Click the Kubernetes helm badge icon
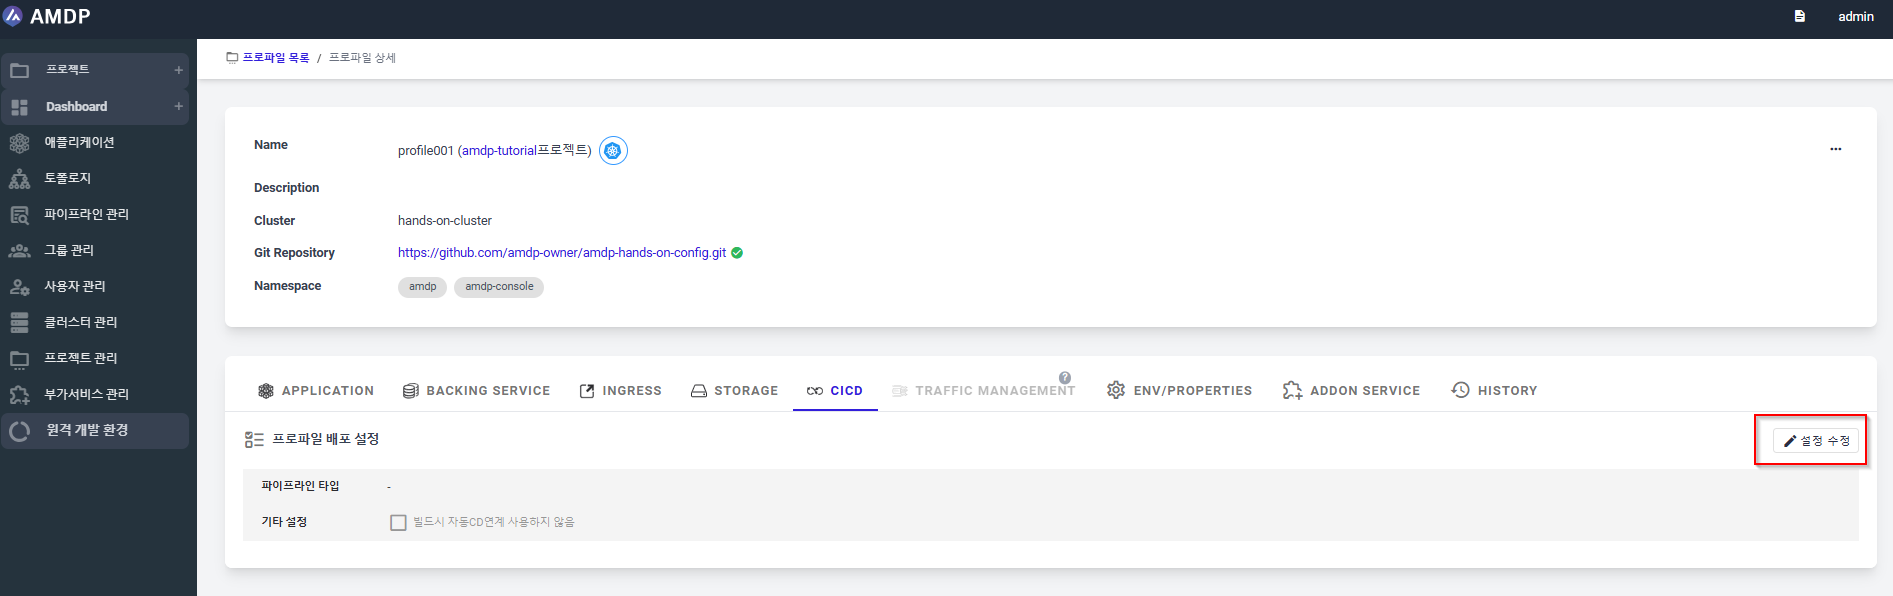Screen dimensions: 1893x596 click(613, 151)
